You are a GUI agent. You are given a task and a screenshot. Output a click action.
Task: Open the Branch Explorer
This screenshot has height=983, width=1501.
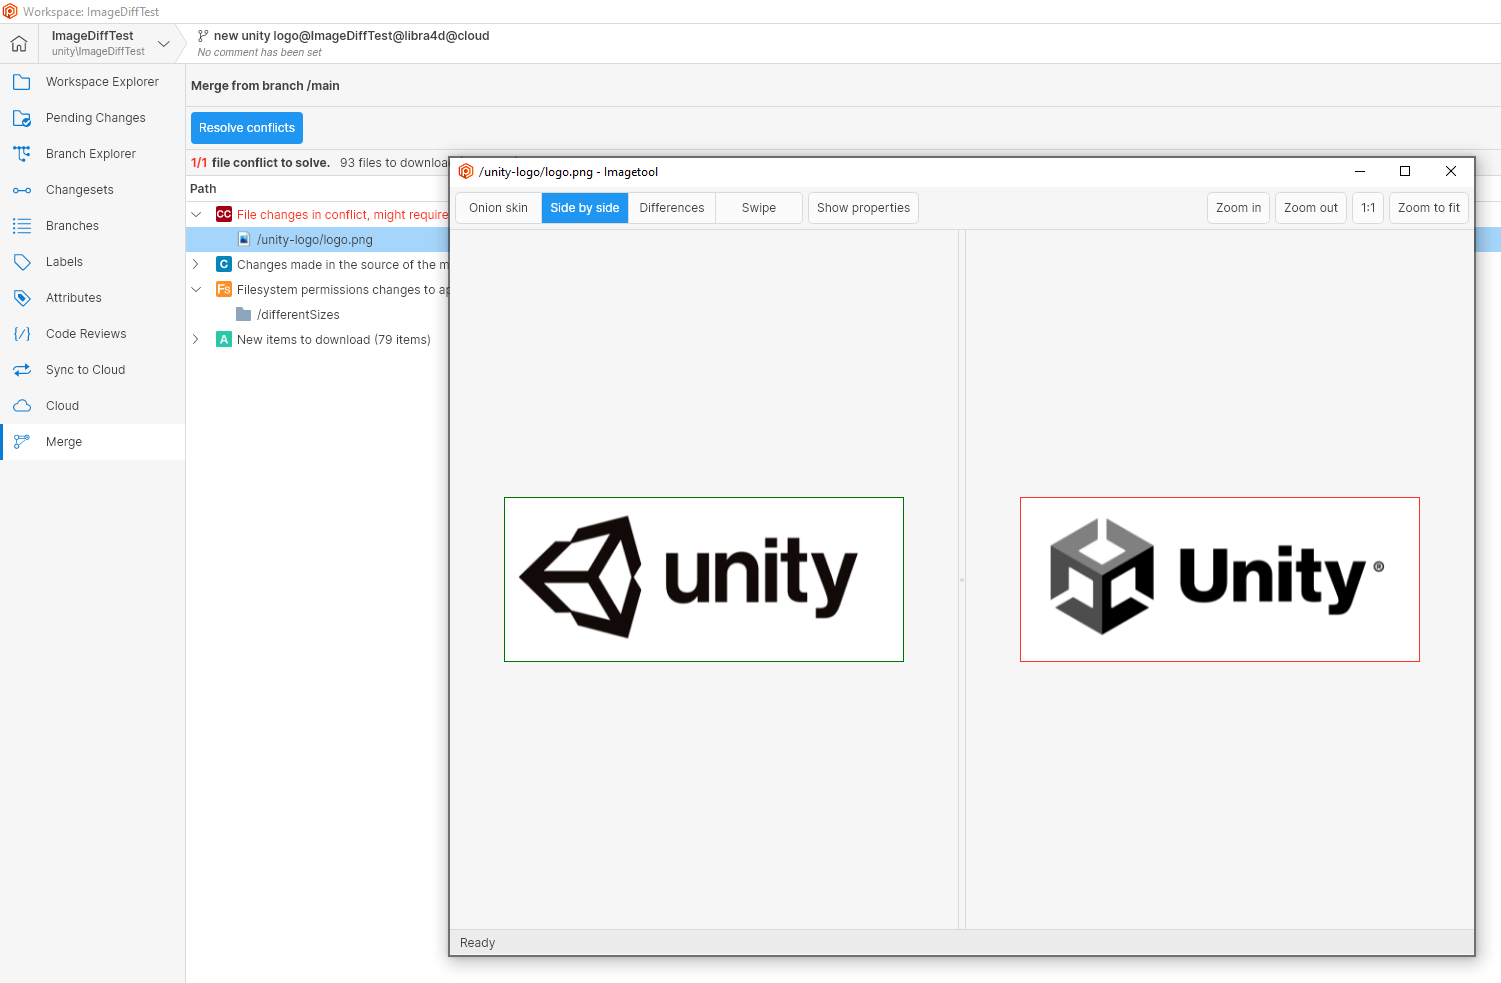click(91, 153)
